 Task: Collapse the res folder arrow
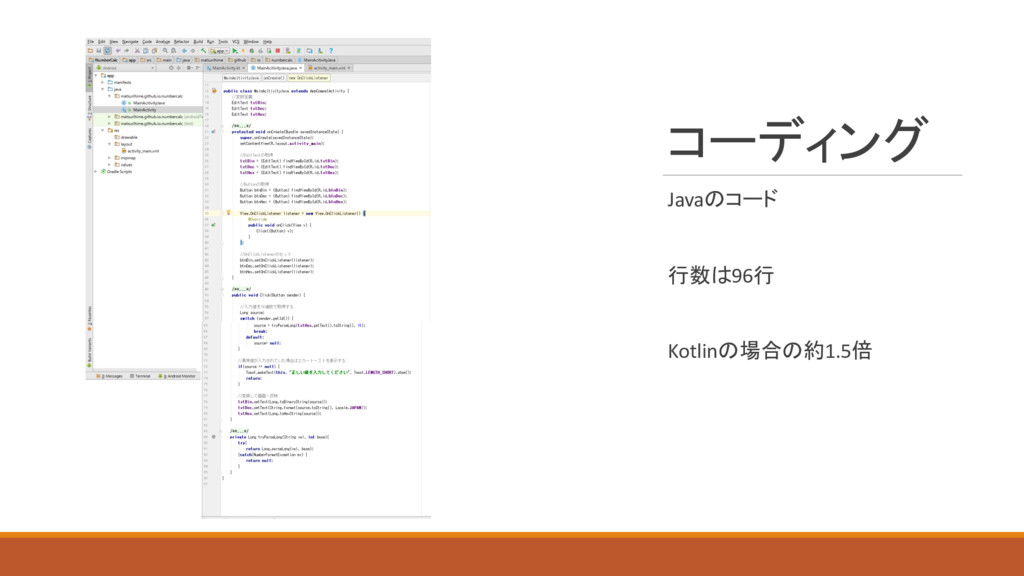coord(103,131)
